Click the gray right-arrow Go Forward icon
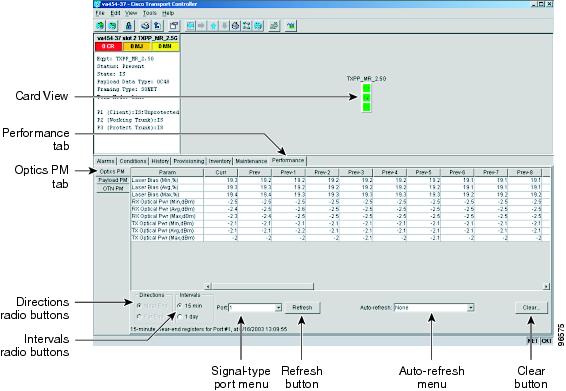This screenshot has width=566, height=391. (x=202, y=26)
